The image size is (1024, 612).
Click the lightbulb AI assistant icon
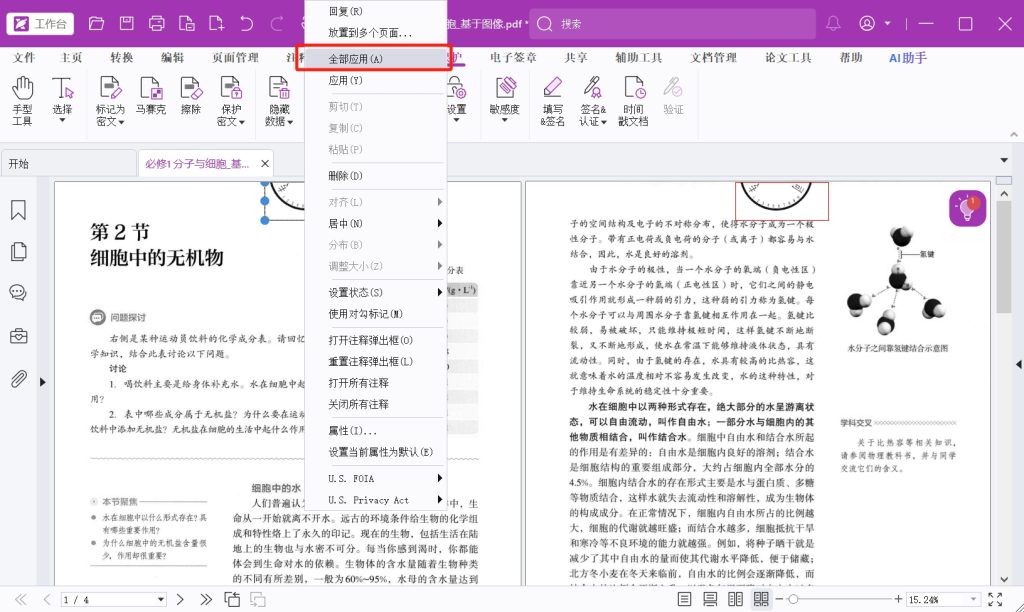[x=967, y=208]
